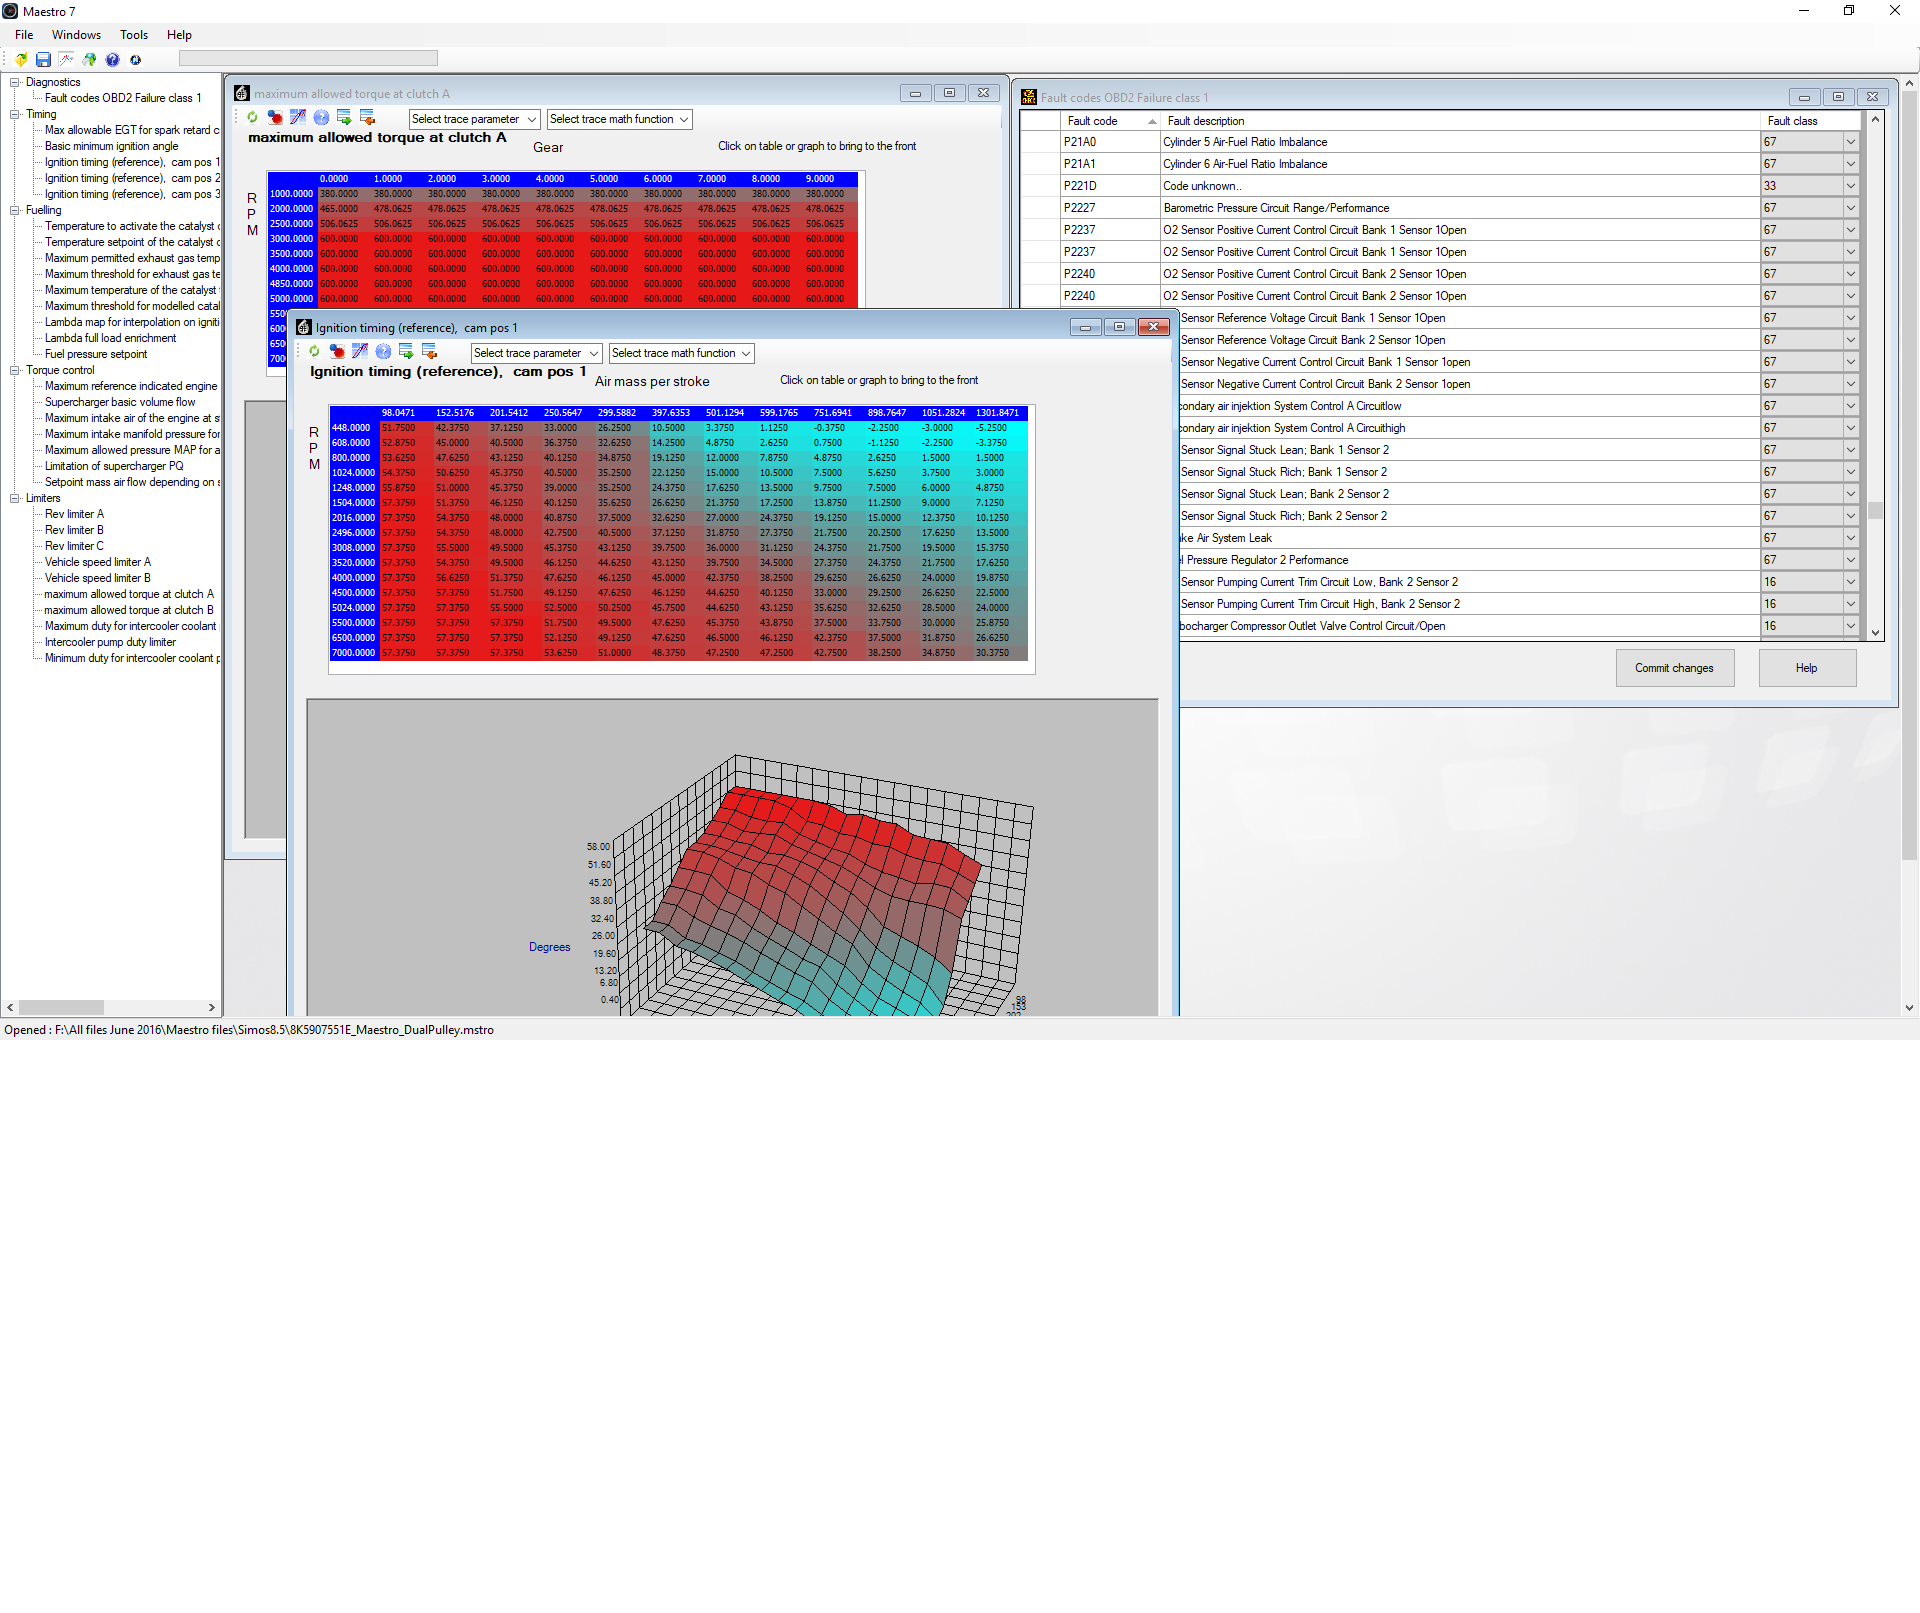Click the open file icon in main toolbar
Image resolution: width=1920 pixels, height=1613 pixels.
tap(21, 60)
